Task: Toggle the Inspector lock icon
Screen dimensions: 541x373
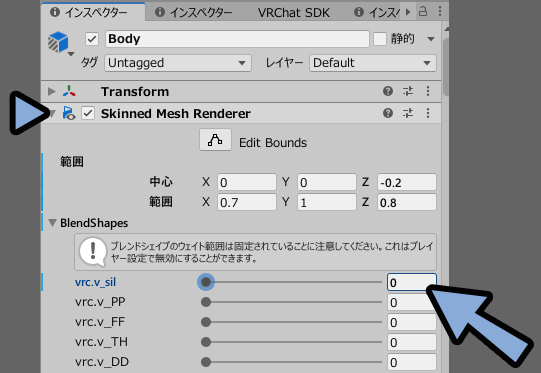Action: click(423, 11)
